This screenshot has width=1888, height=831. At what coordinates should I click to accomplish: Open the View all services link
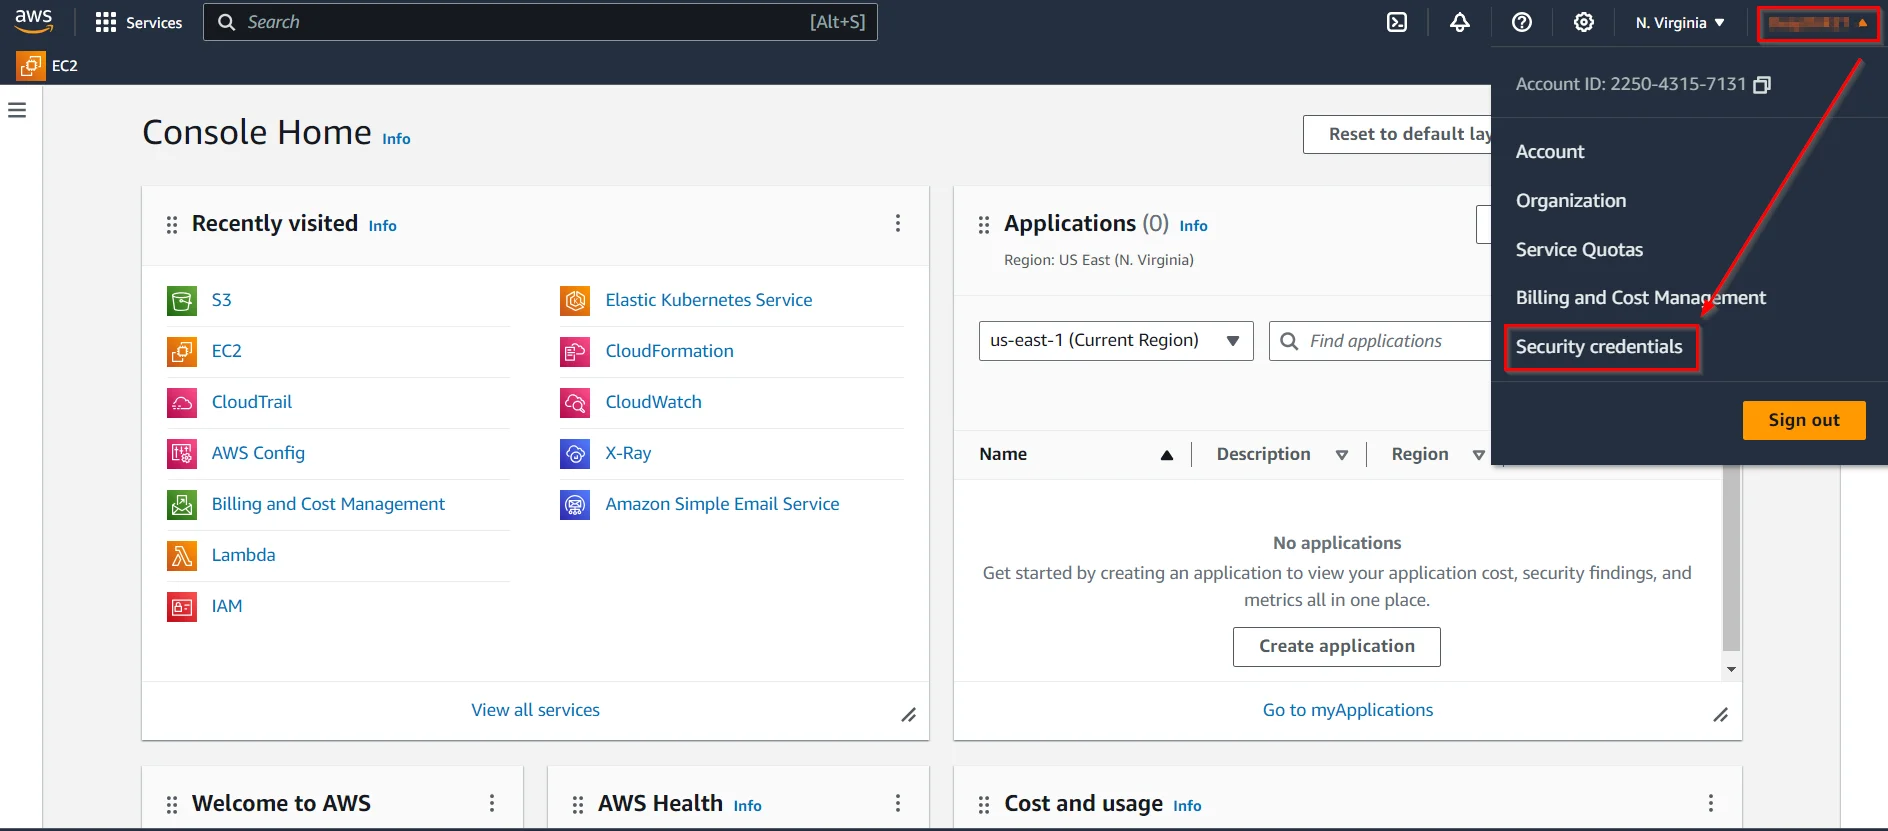(x=535, y=710)
